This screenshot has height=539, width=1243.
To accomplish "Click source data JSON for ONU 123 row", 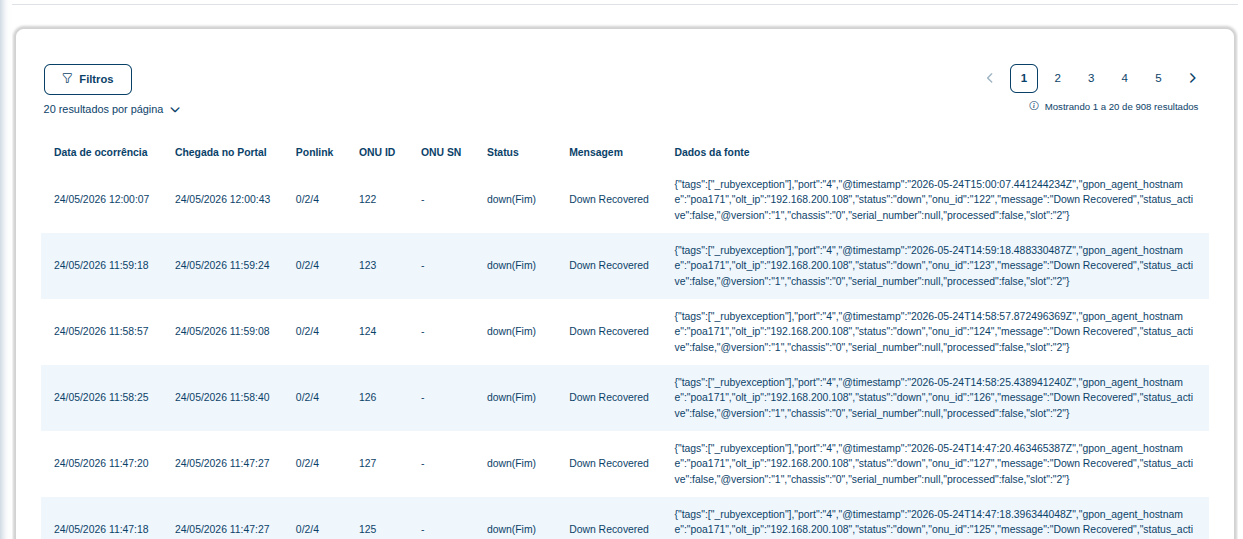I will (x=934, y=265).
